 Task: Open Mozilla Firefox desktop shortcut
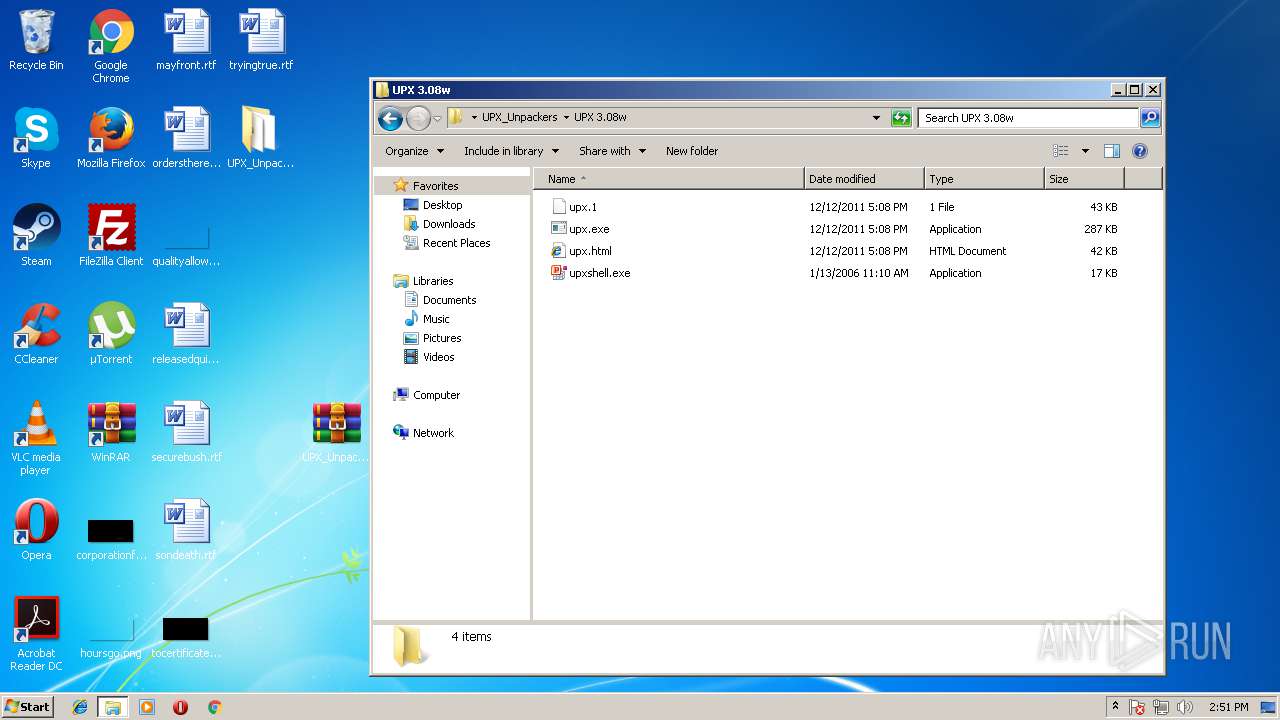pyautogui.click(x=111, y=138)
